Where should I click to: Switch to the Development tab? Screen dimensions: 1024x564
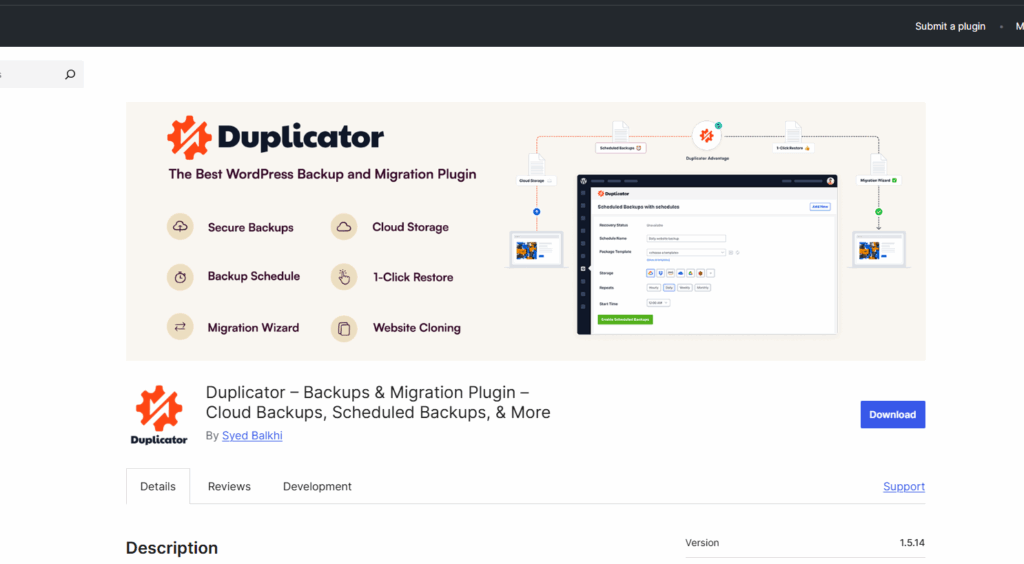pyautogui.click(x=317, y=487)
